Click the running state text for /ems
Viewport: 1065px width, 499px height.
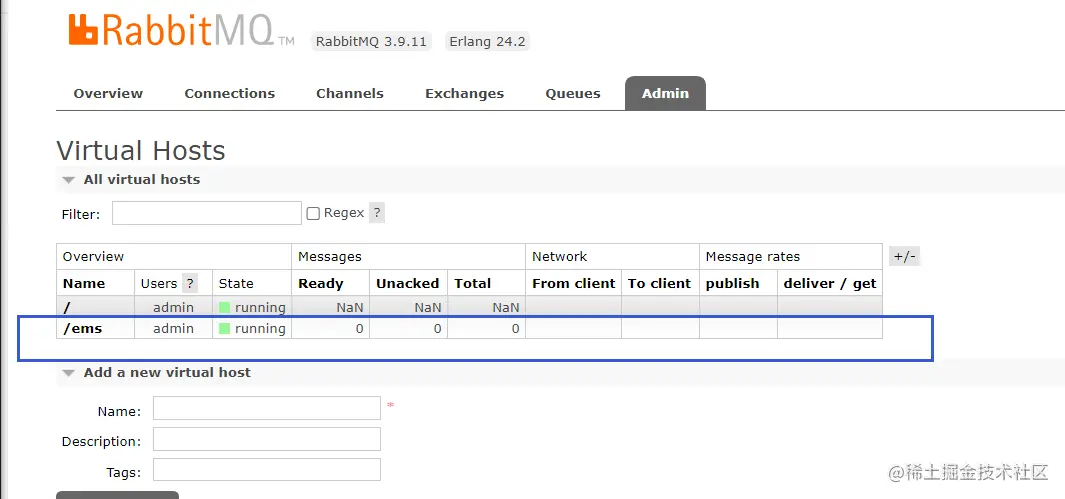coord(260,329)
